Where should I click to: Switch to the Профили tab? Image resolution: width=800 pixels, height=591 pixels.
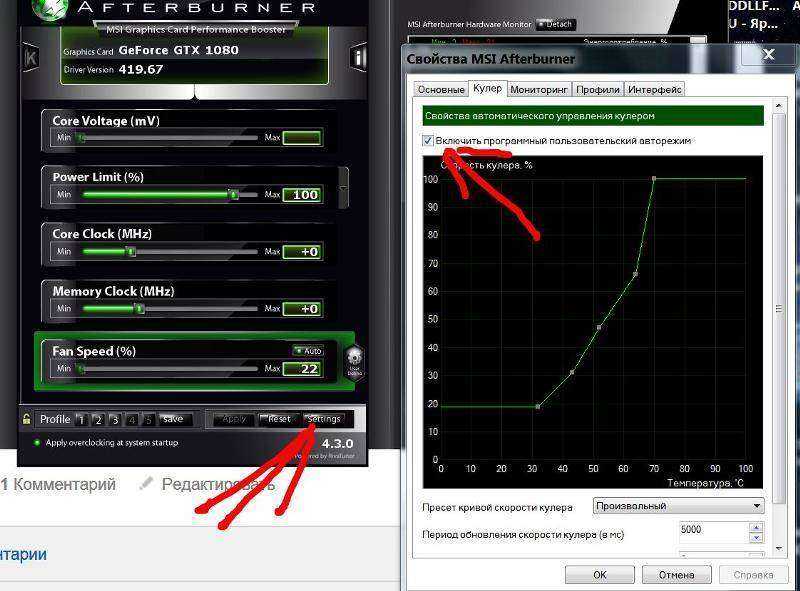pos(597,89)
